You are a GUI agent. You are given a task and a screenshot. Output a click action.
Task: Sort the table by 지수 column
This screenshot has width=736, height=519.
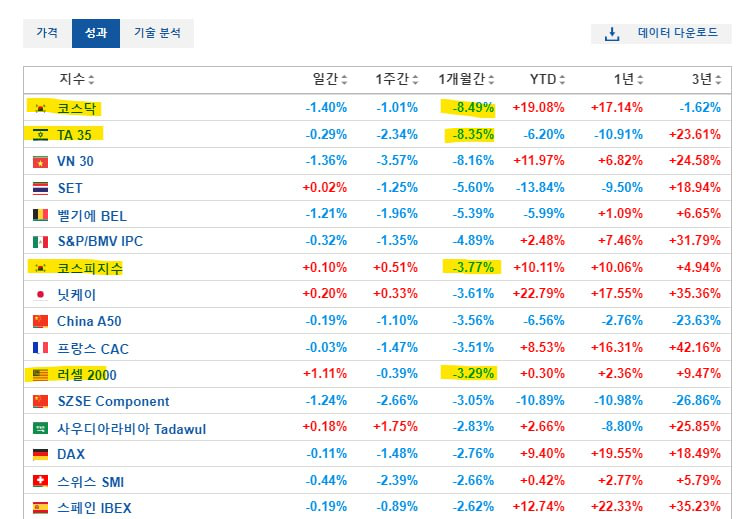pos(76,79)
